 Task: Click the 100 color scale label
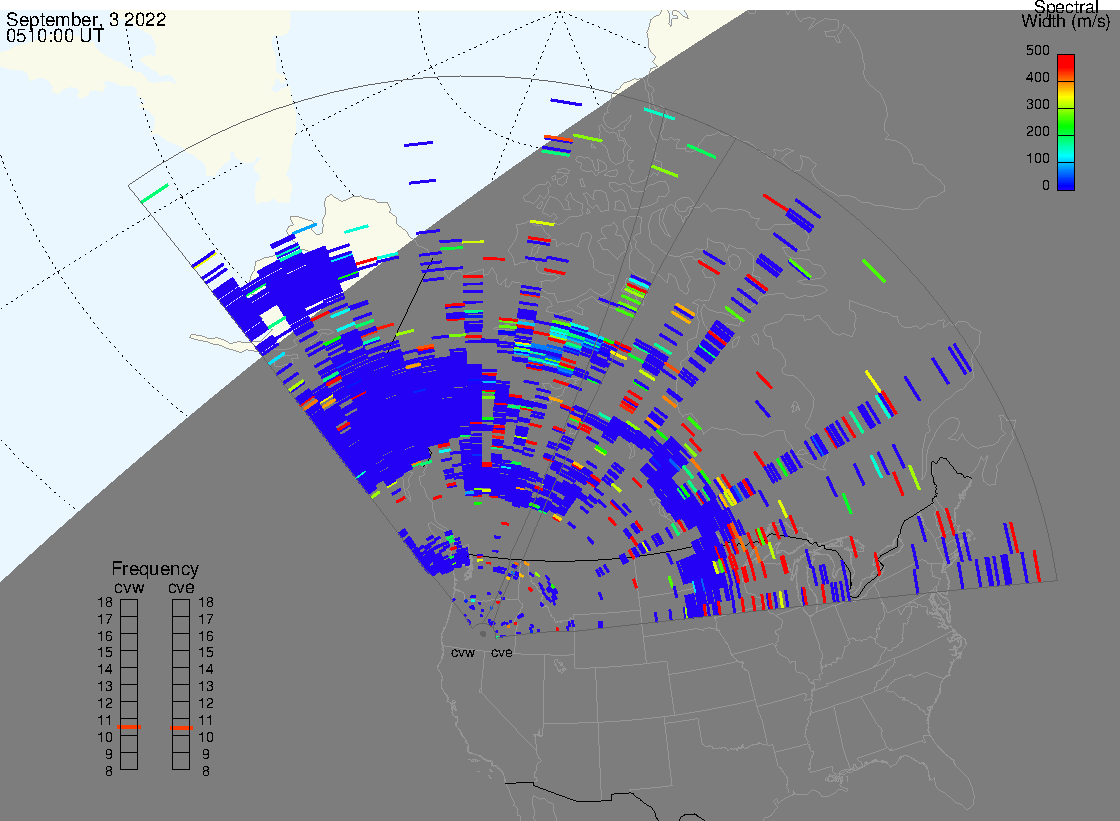pos(1037,159)
